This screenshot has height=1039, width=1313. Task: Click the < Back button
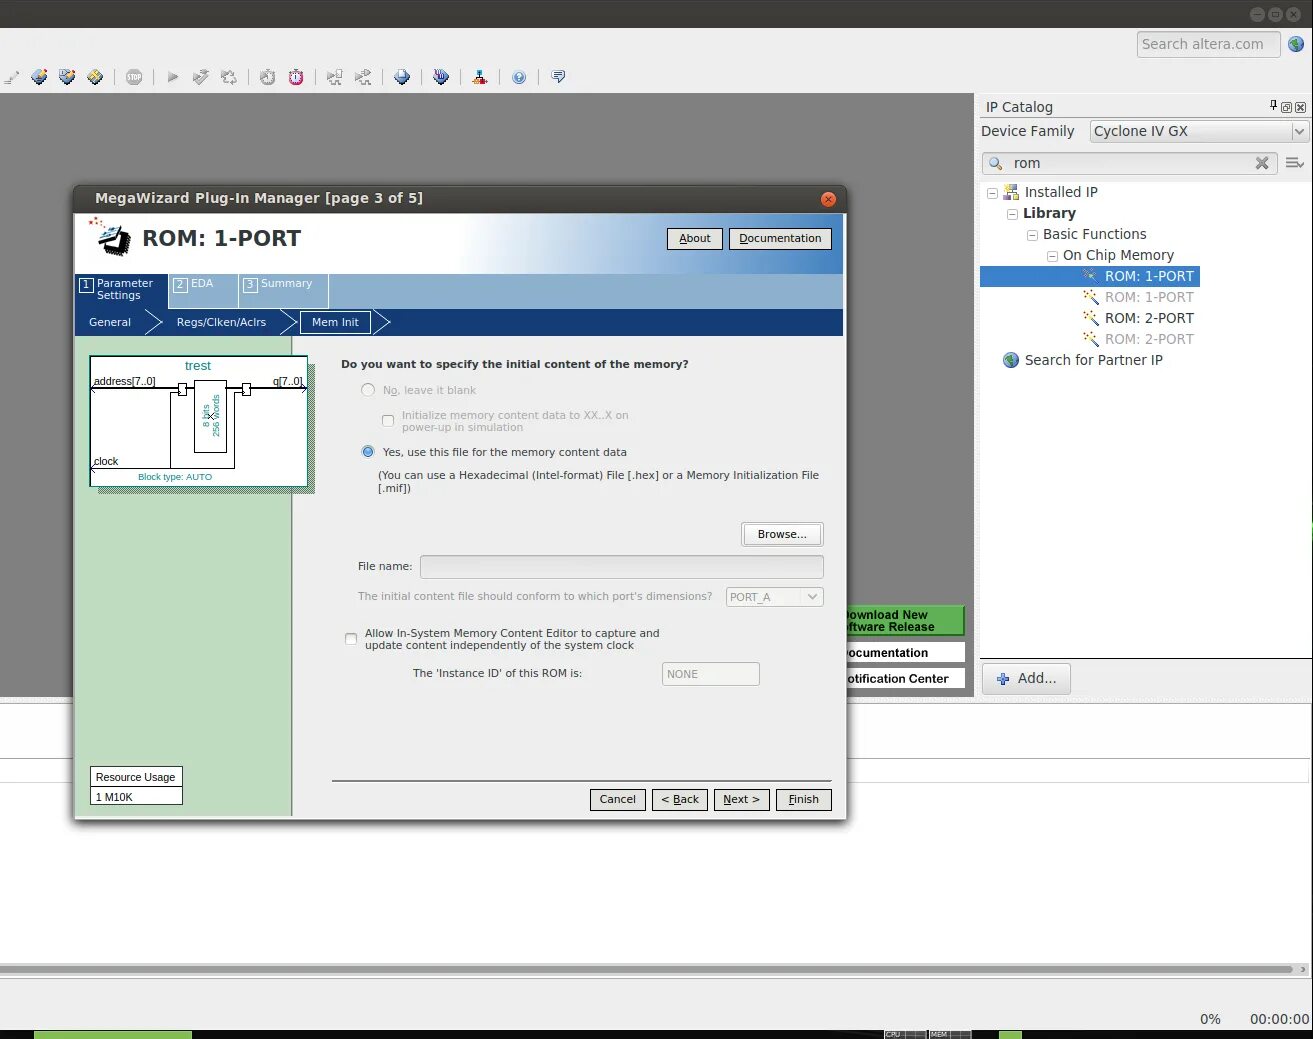point(680,799)
